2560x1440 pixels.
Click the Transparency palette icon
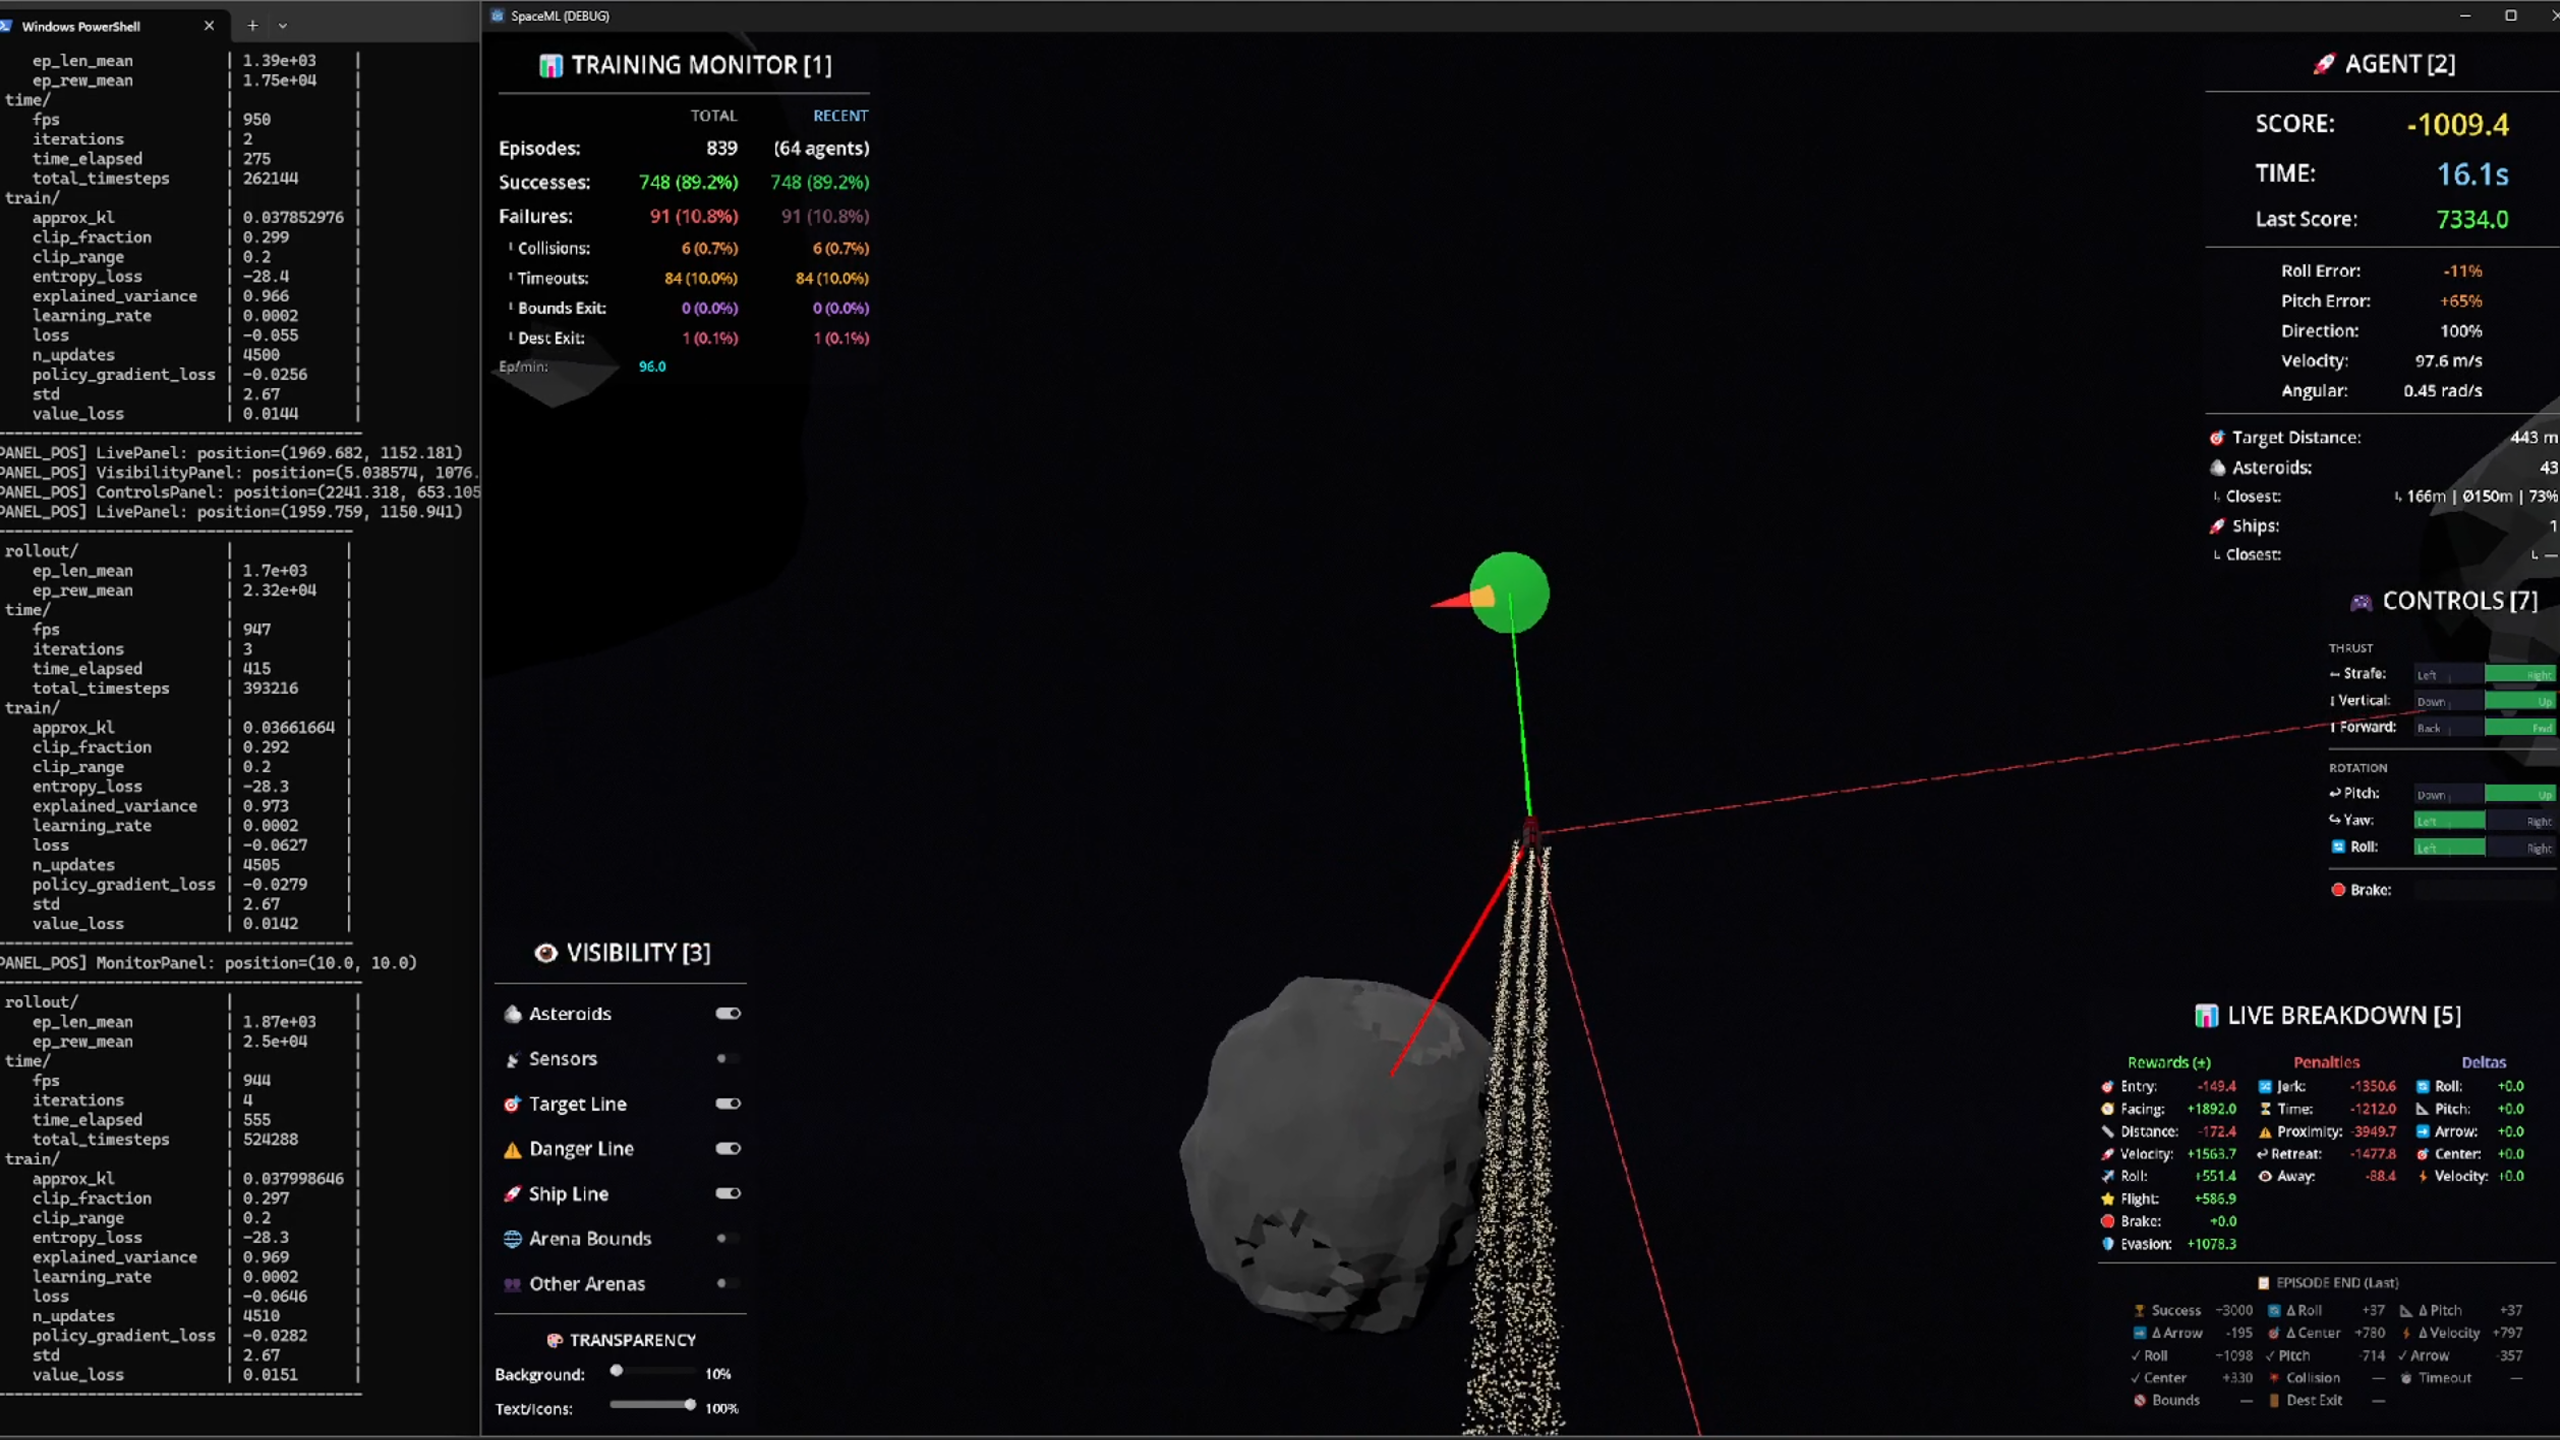[554, 1340]
